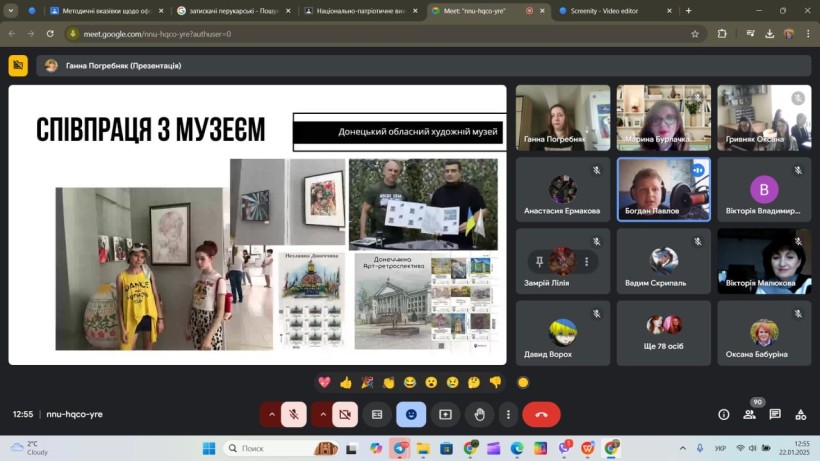Toggle the emoji reactions smiley icon
The image size is (820, 461).
click(x=411, y=414)
